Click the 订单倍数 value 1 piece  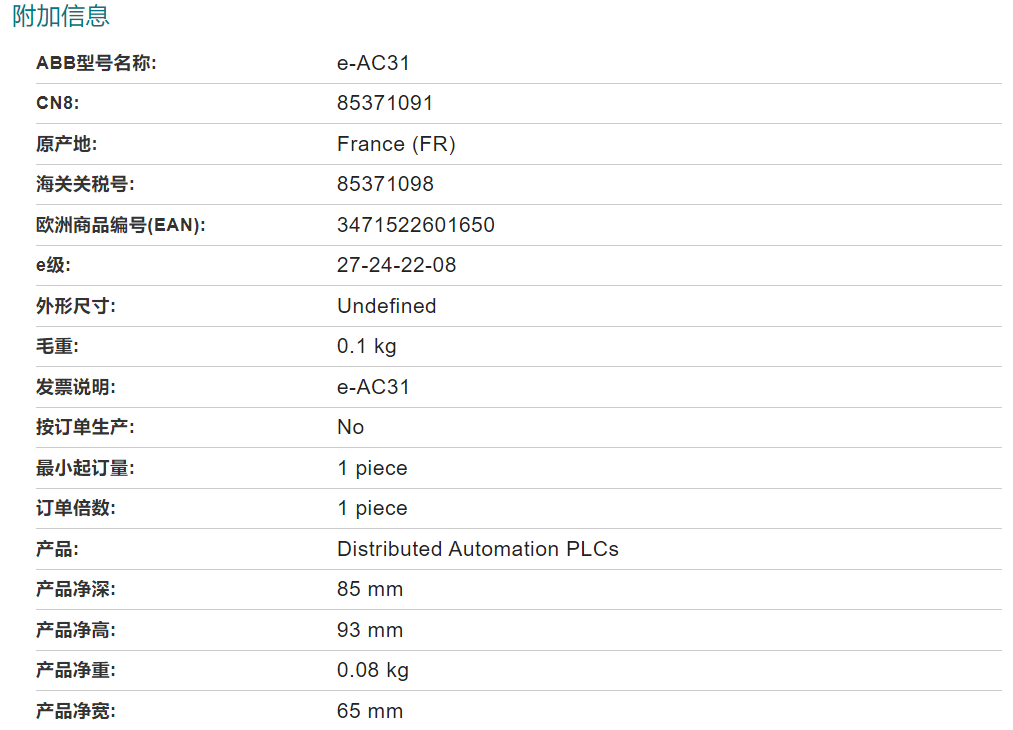pyautogui.click(x=372, y=508)
